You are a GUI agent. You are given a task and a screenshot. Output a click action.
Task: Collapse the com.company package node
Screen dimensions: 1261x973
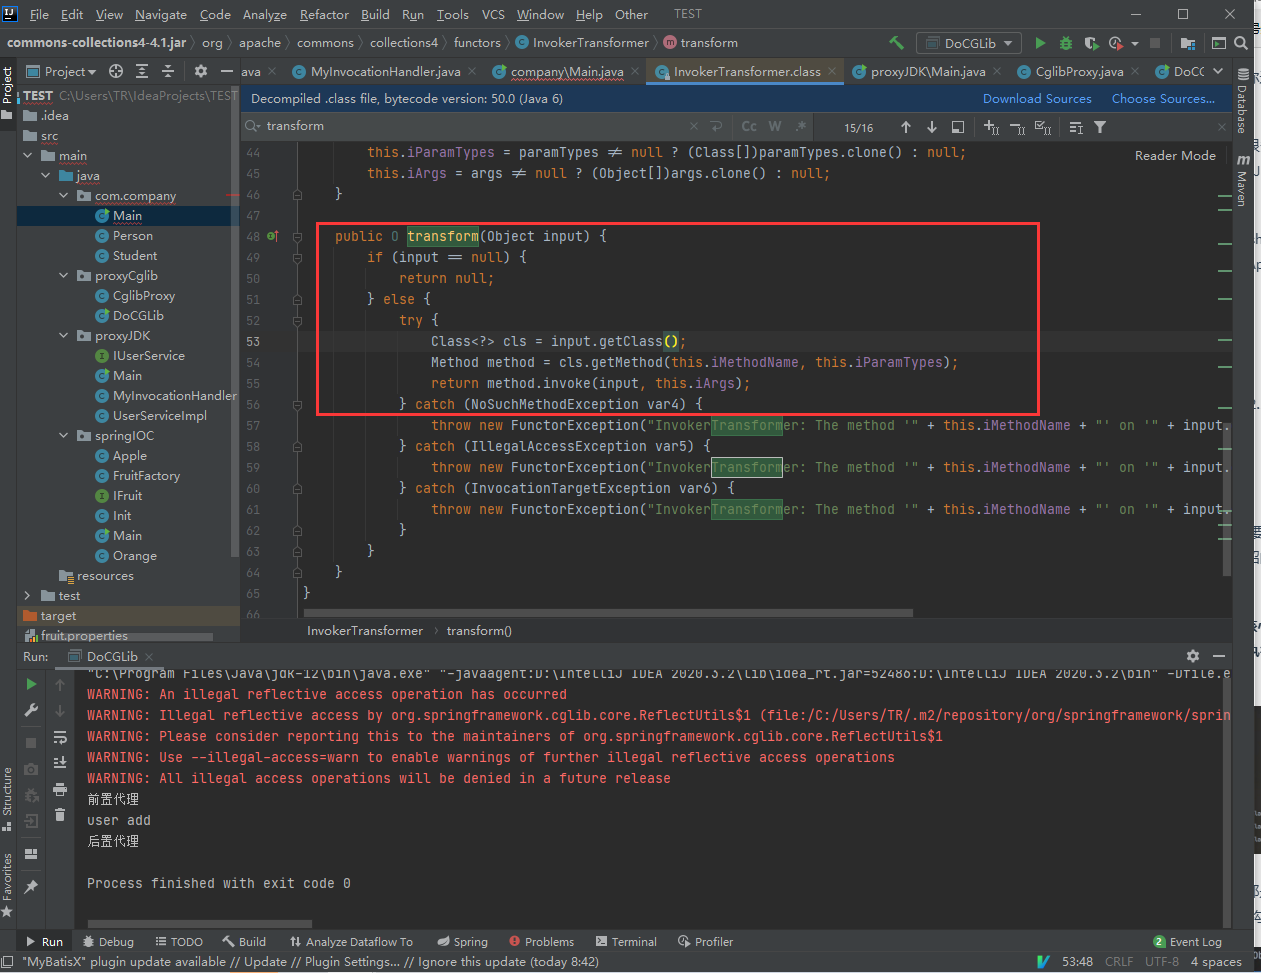(x=65, y=196)
